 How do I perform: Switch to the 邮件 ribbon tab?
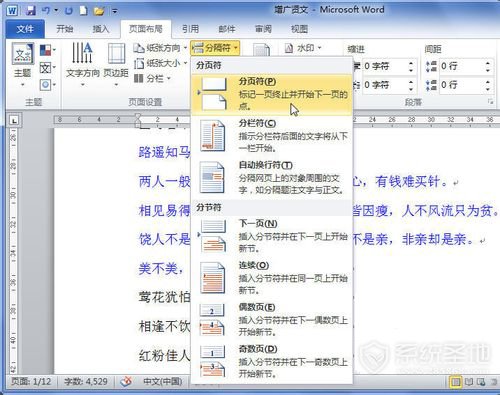pos(227,29)
